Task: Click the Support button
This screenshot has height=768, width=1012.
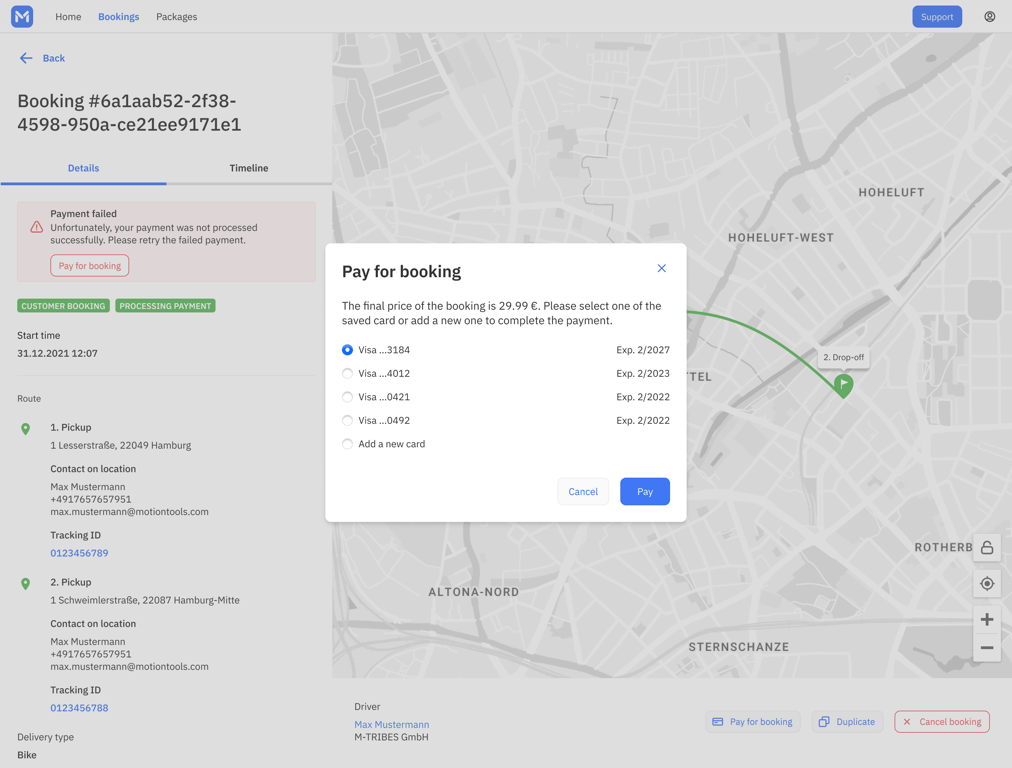Action: click(937, 17)
